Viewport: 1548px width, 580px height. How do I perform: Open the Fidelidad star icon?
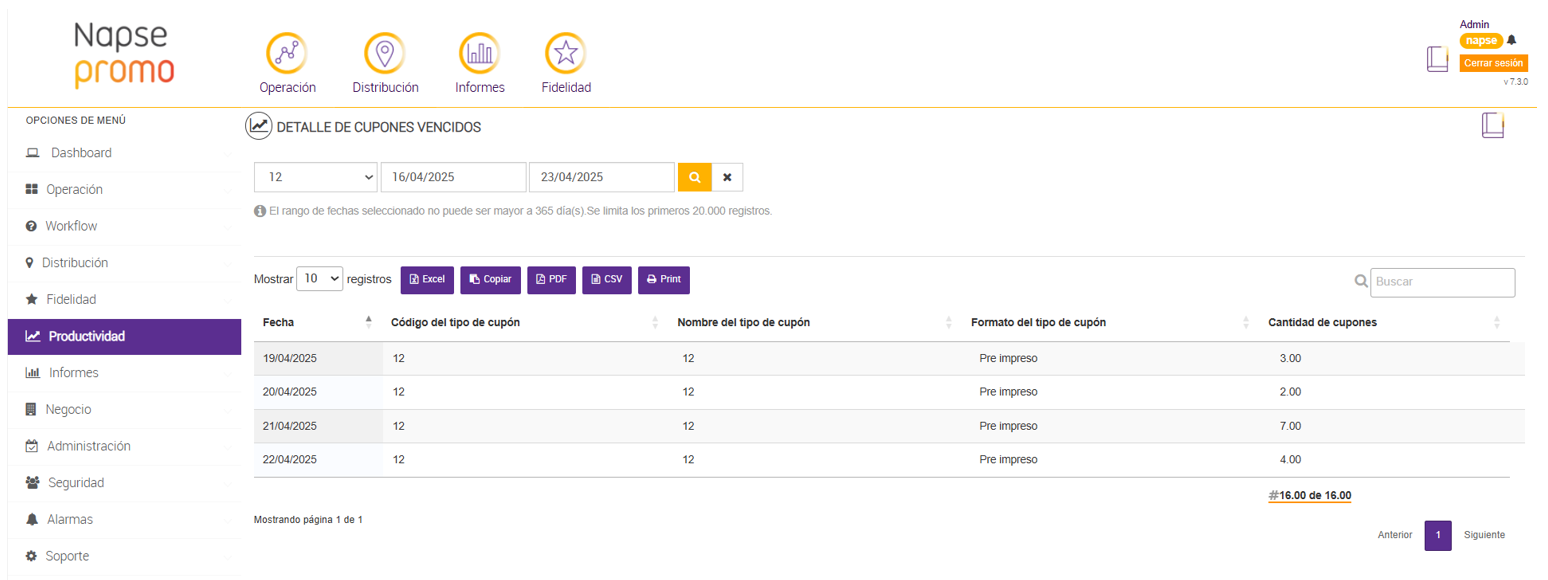point(565,53)
